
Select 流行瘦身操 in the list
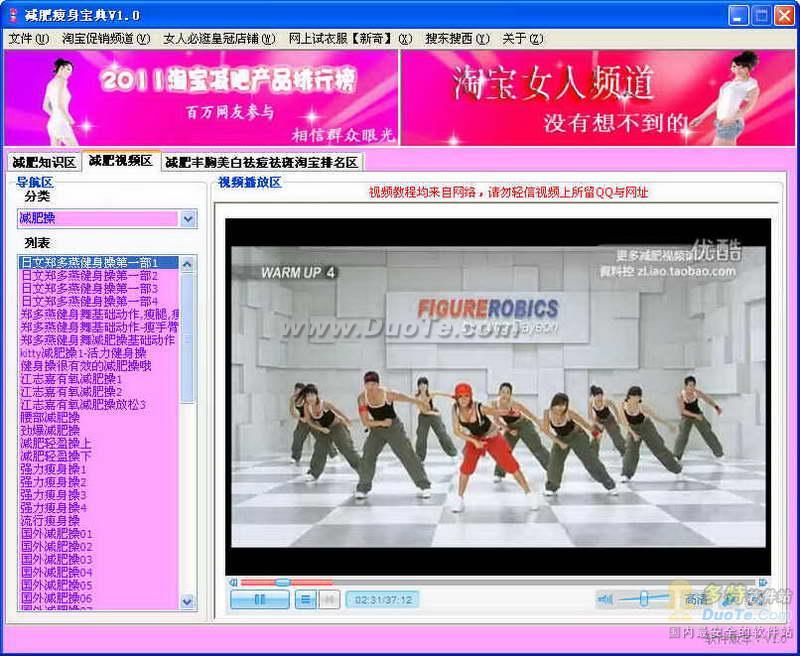point(98,521)
